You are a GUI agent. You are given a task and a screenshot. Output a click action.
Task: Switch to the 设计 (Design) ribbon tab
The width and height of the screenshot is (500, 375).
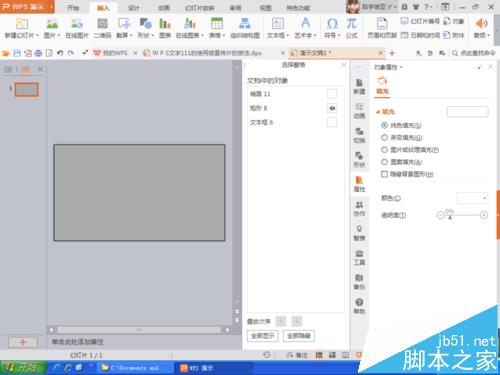[x=133, y=8]
